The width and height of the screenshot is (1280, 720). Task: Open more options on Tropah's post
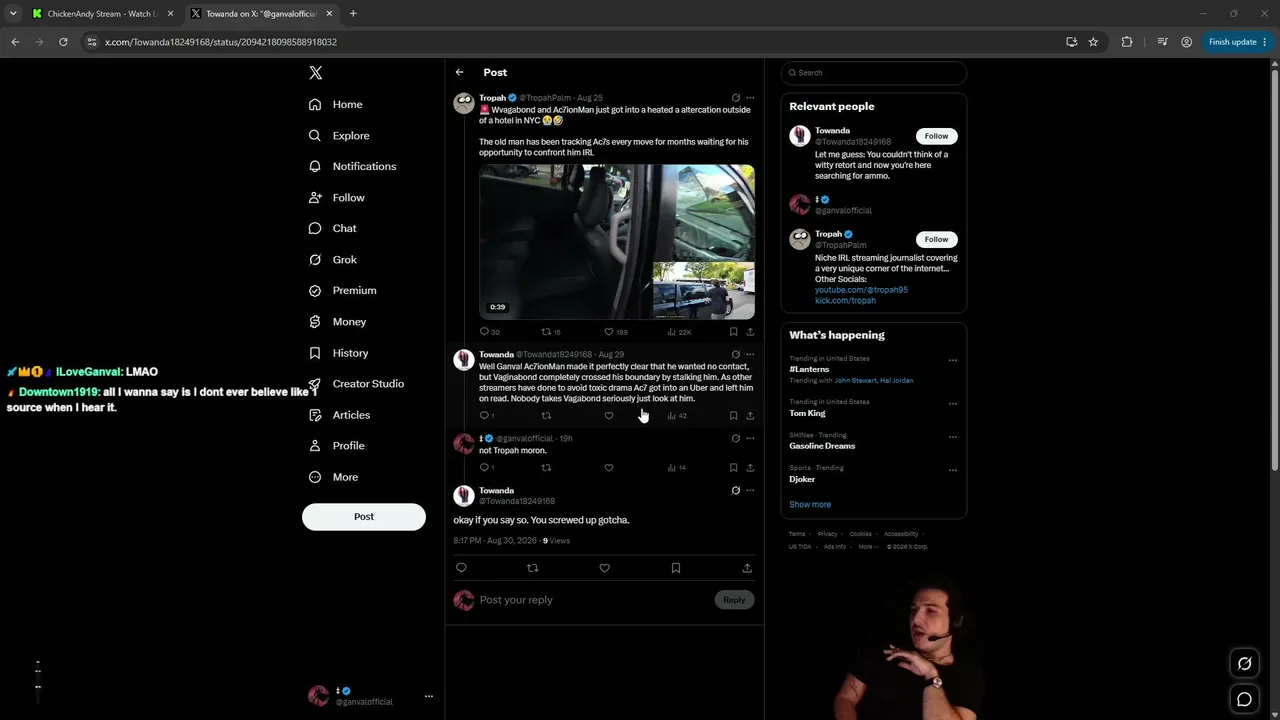click(x=750, y=98)
